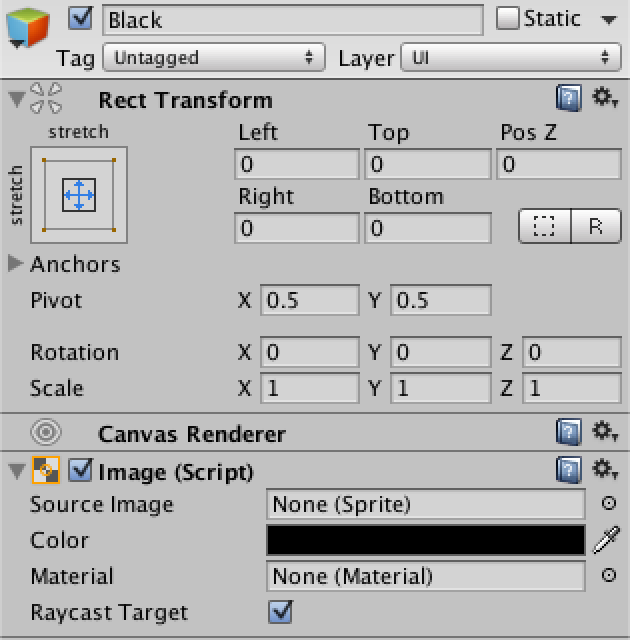
Task: Click the Source Image None (Sprite) field
Action: [x=426, y=504]
